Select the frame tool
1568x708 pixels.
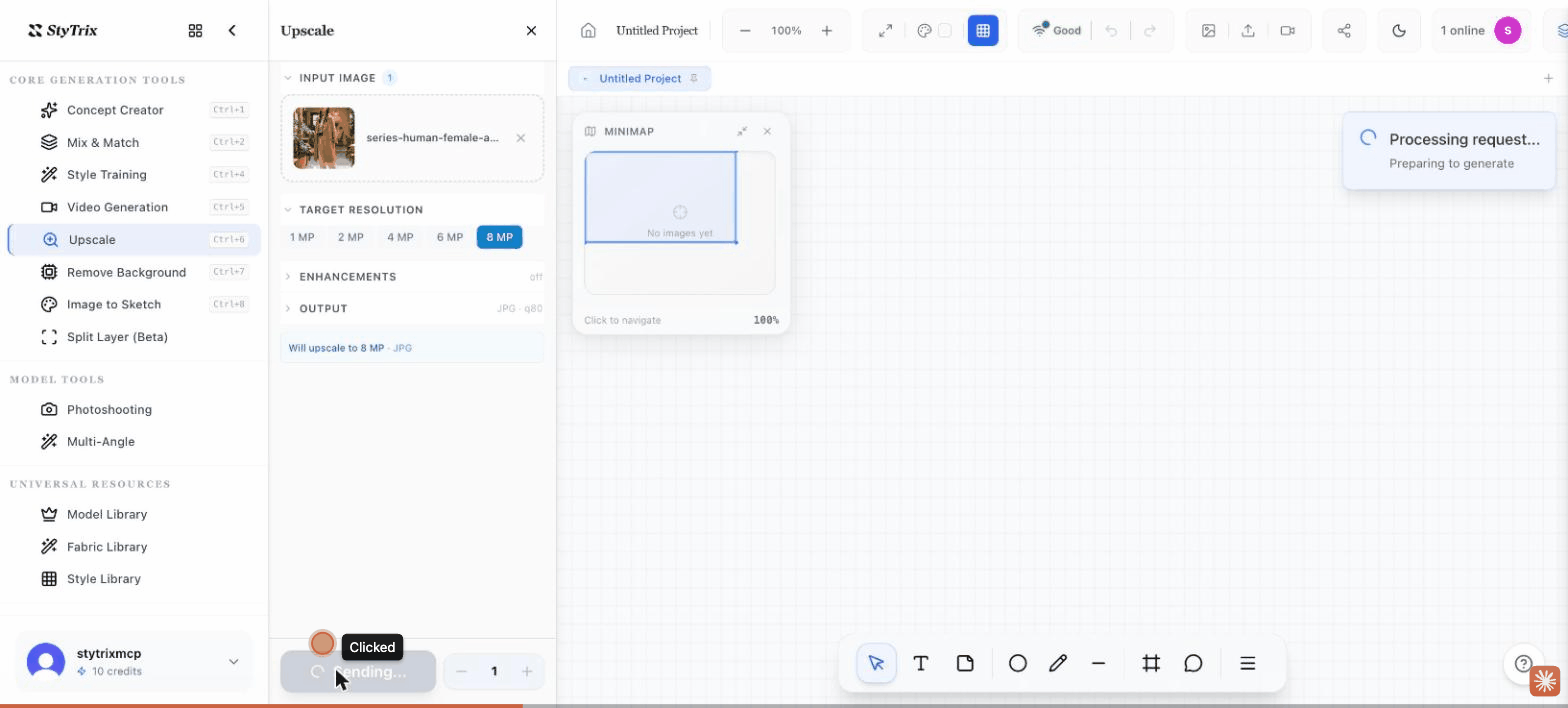1151,663
